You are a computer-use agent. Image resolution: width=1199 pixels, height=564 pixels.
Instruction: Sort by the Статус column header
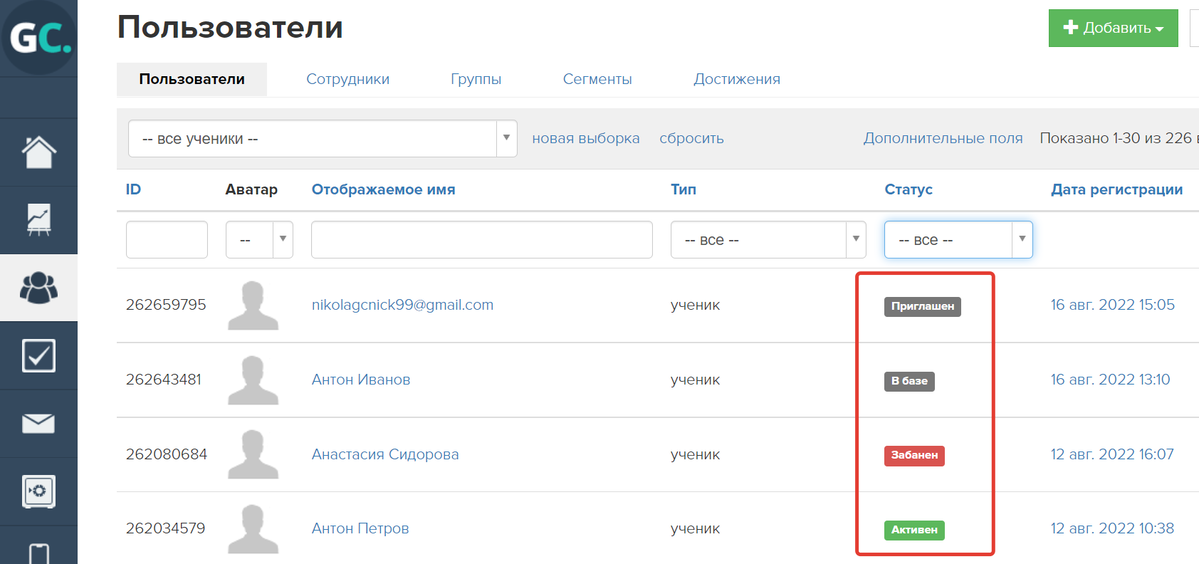(x=908, y=190)
